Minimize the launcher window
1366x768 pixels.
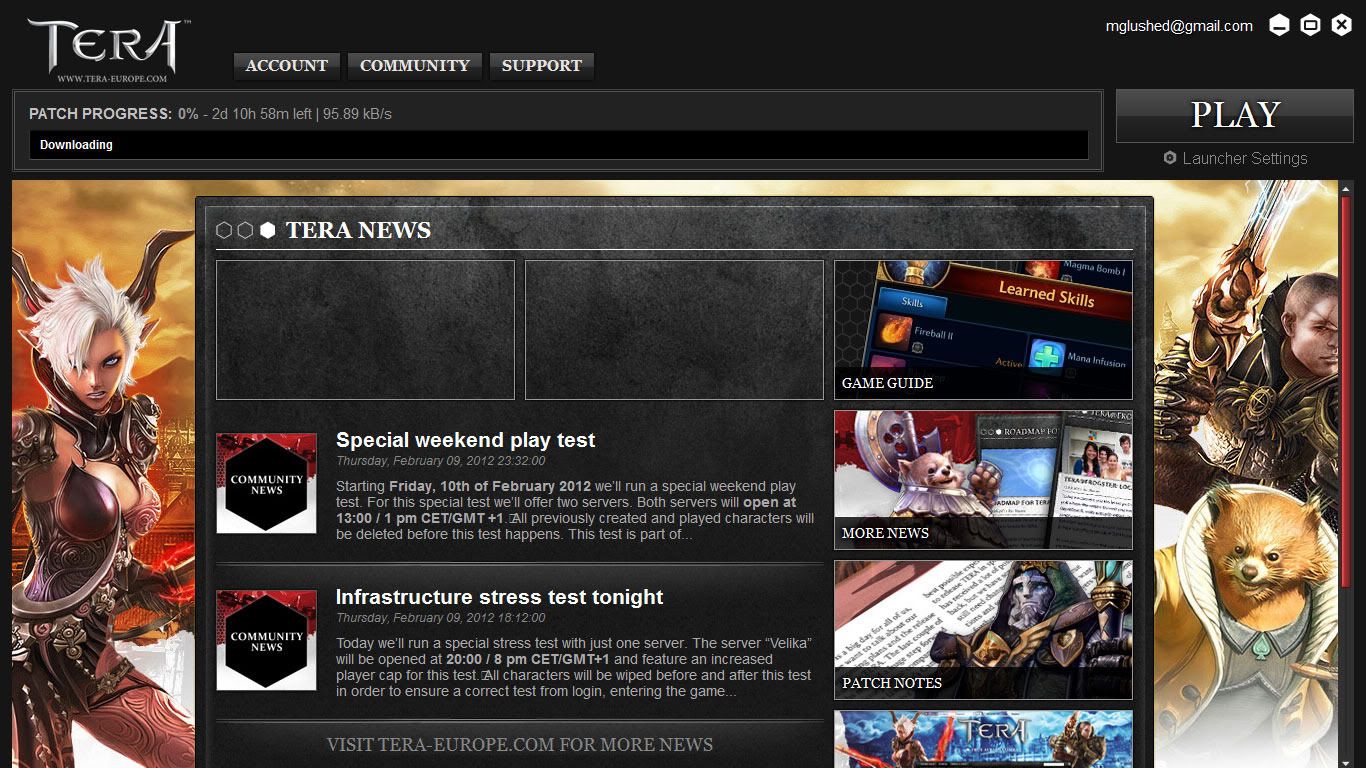pos(1279,25)
